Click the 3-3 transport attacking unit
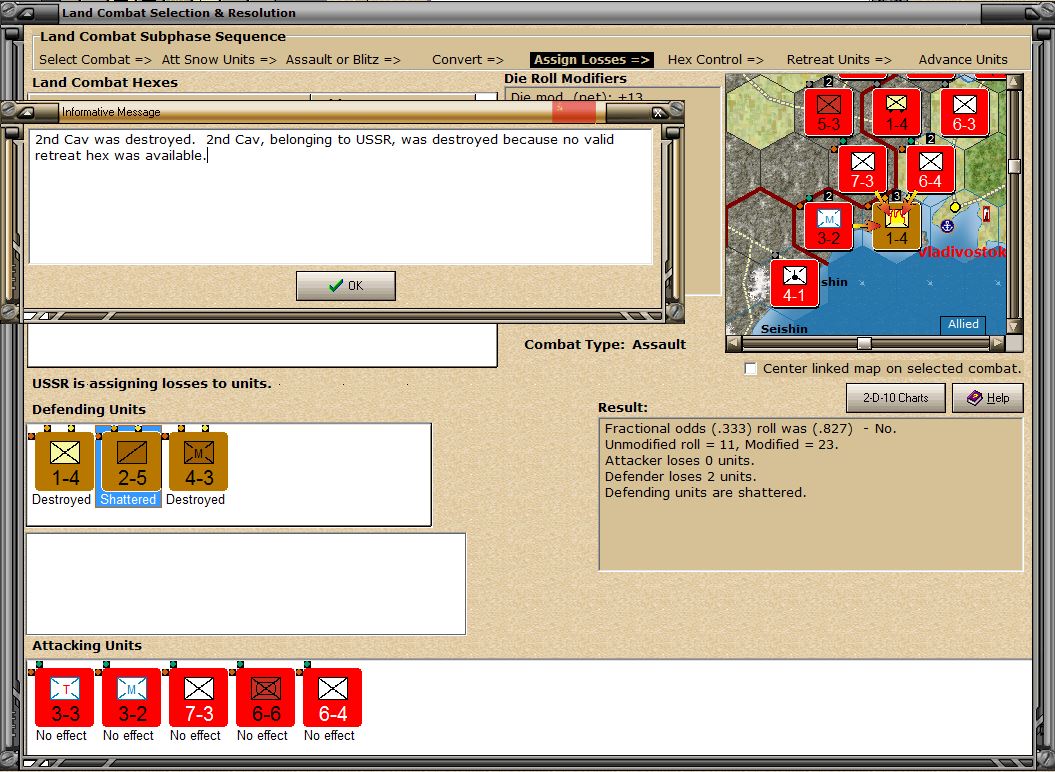 (63, 697)
